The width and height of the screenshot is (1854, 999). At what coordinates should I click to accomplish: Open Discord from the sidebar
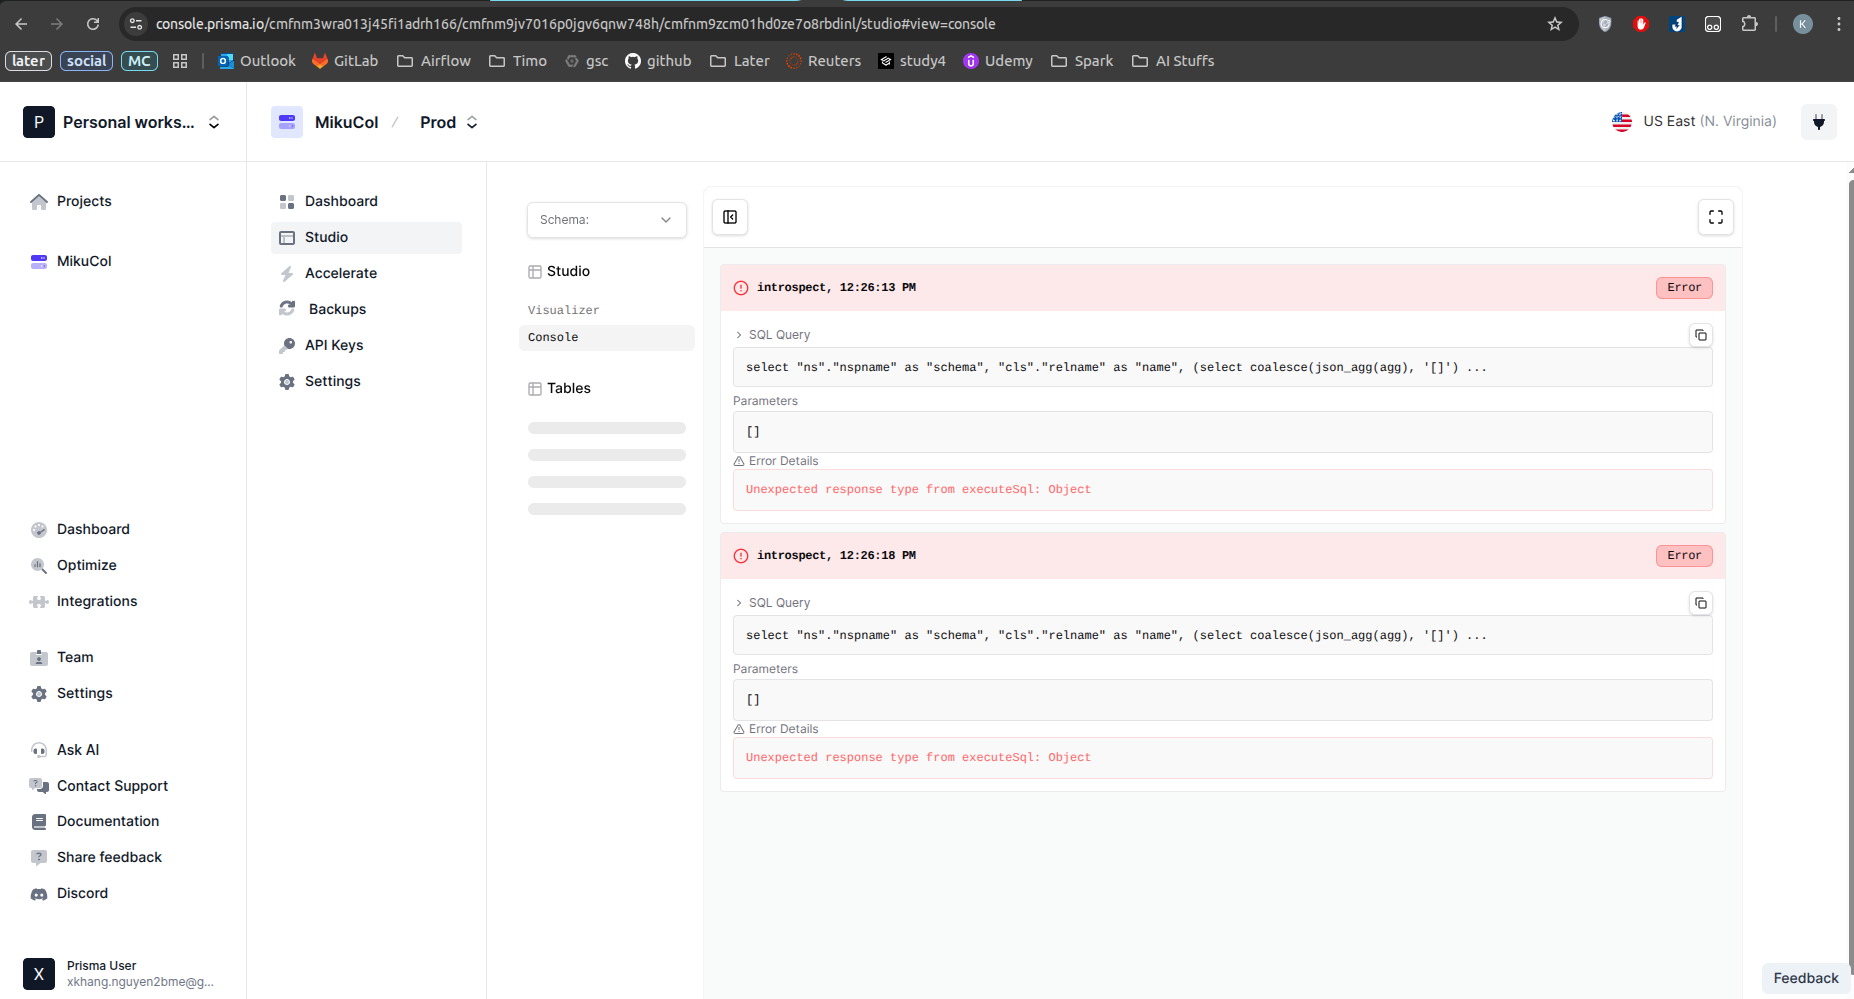click(82, 893)
